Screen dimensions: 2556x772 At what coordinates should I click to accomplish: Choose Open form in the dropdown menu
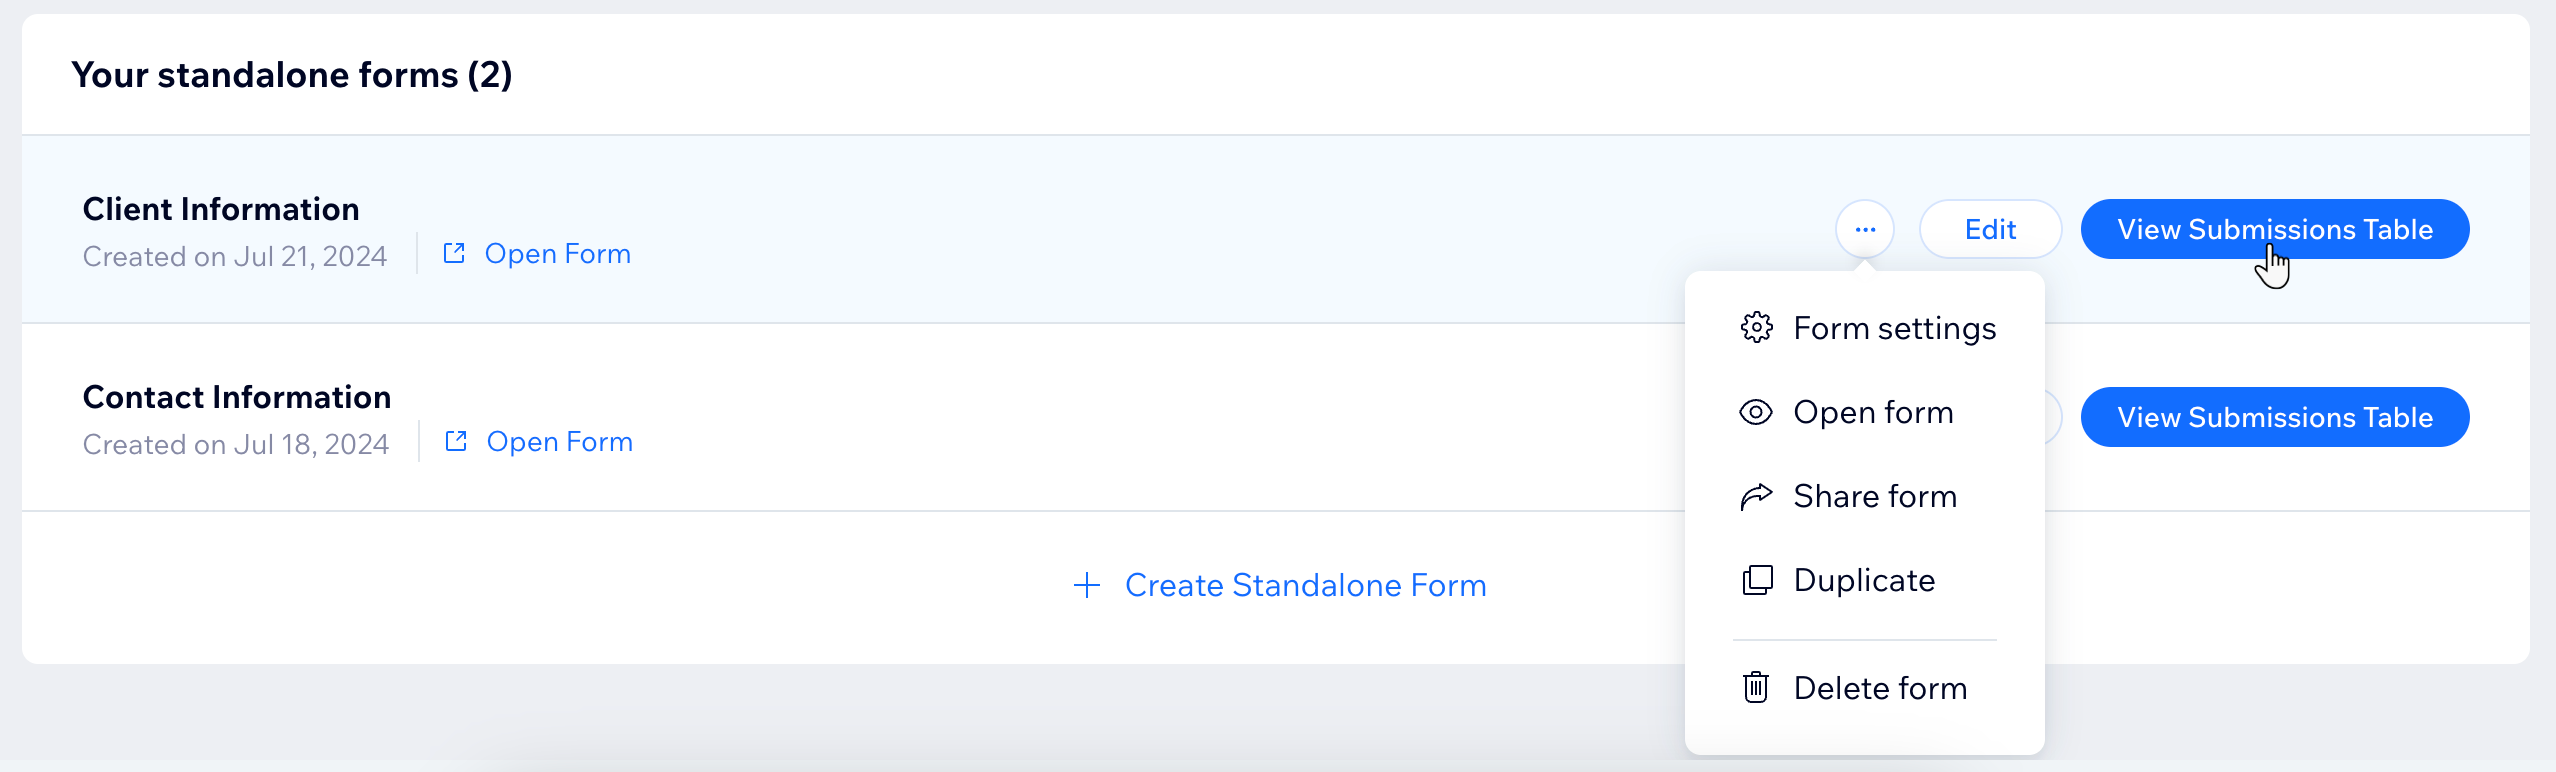[x=1873, y=412]
